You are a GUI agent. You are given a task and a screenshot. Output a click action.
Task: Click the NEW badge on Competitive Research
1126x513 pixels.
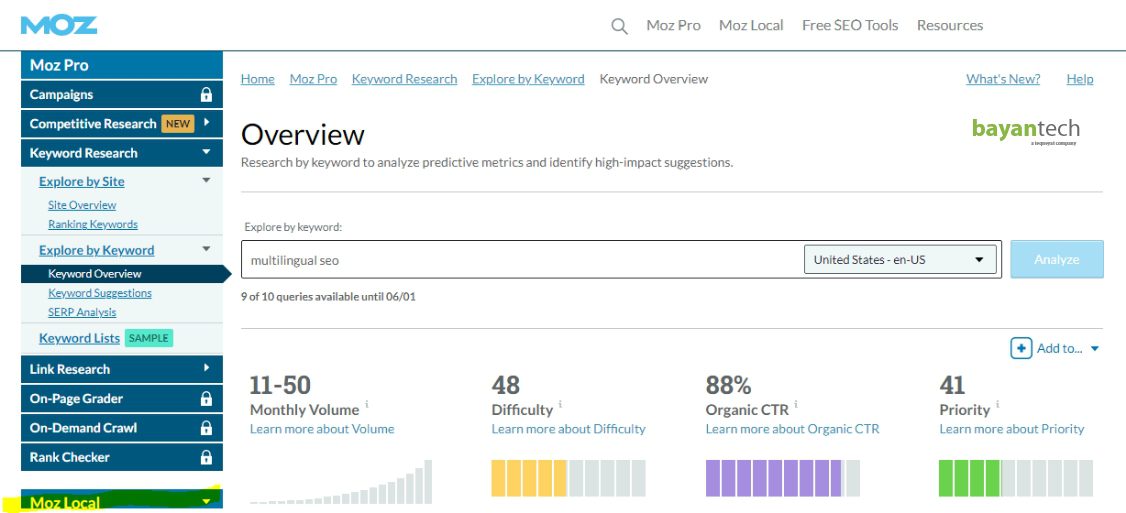tap(177, 124)
